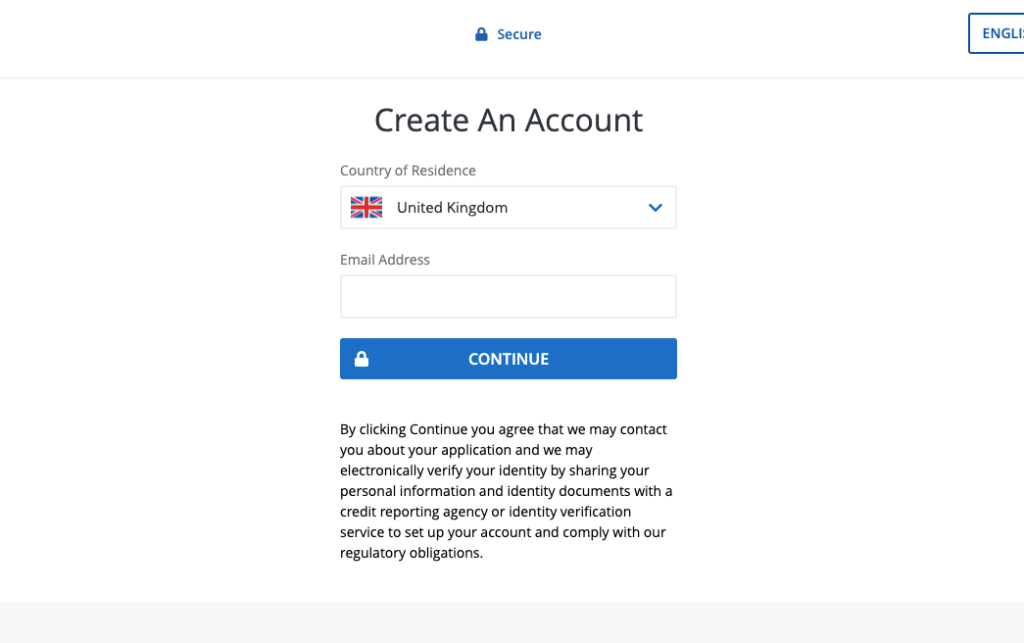Click the Secure link at the top
Screen dimensions: 1024x643
[518, 33]
